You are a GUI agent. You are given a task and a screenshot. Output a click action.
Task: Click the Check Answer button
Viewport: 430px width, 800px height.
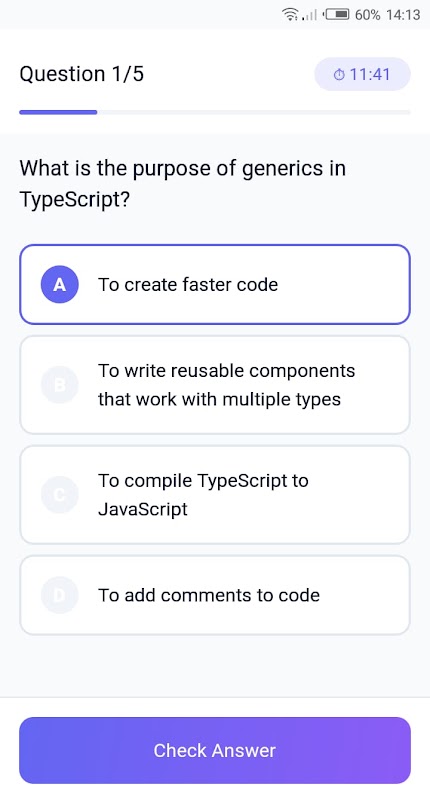[x=215, y=751]
